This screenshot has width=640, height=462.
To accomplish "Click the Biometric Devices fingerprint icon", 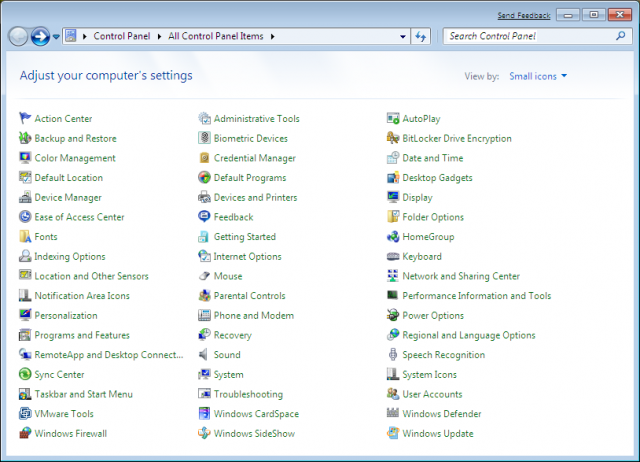I will click(204, 138).
